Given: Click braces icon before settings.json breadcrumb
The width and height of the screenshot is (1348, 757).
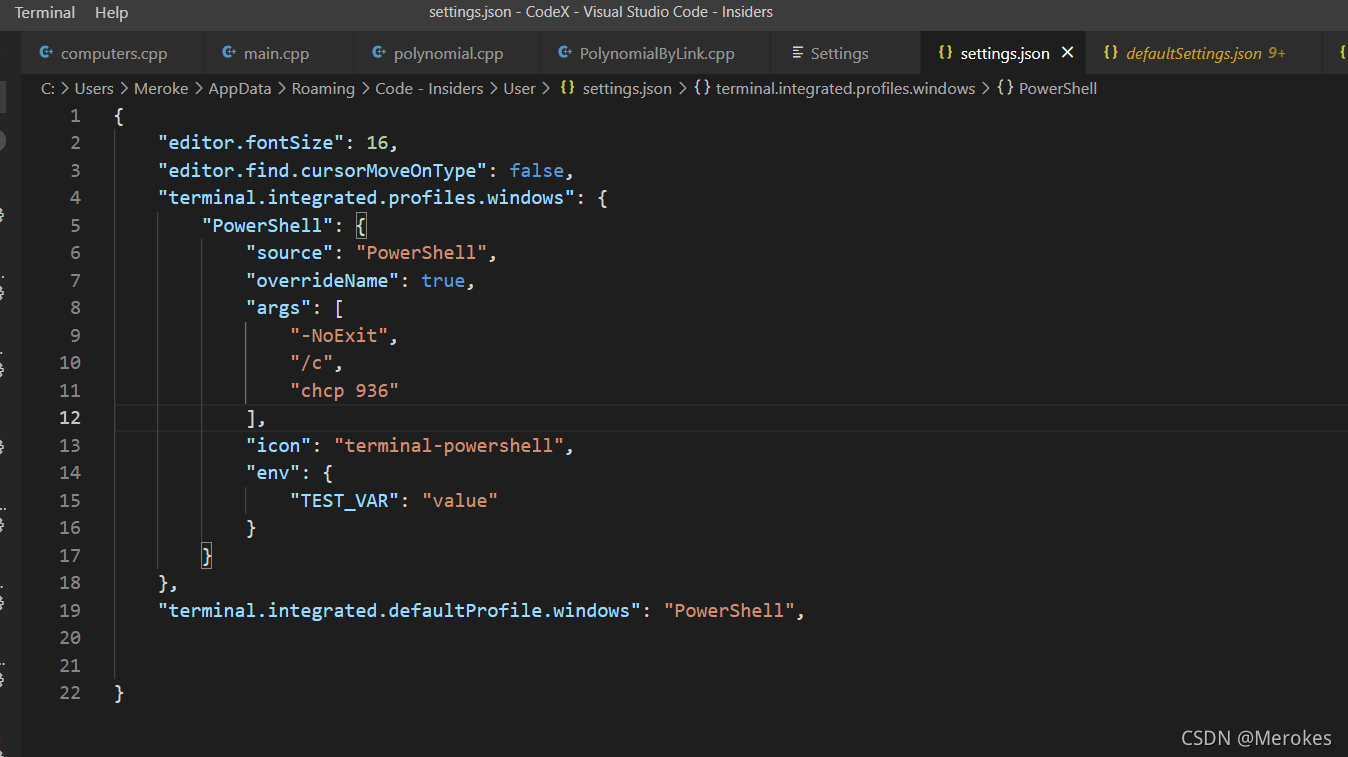Looking at the screenshot, I should (x=567, y=88).
